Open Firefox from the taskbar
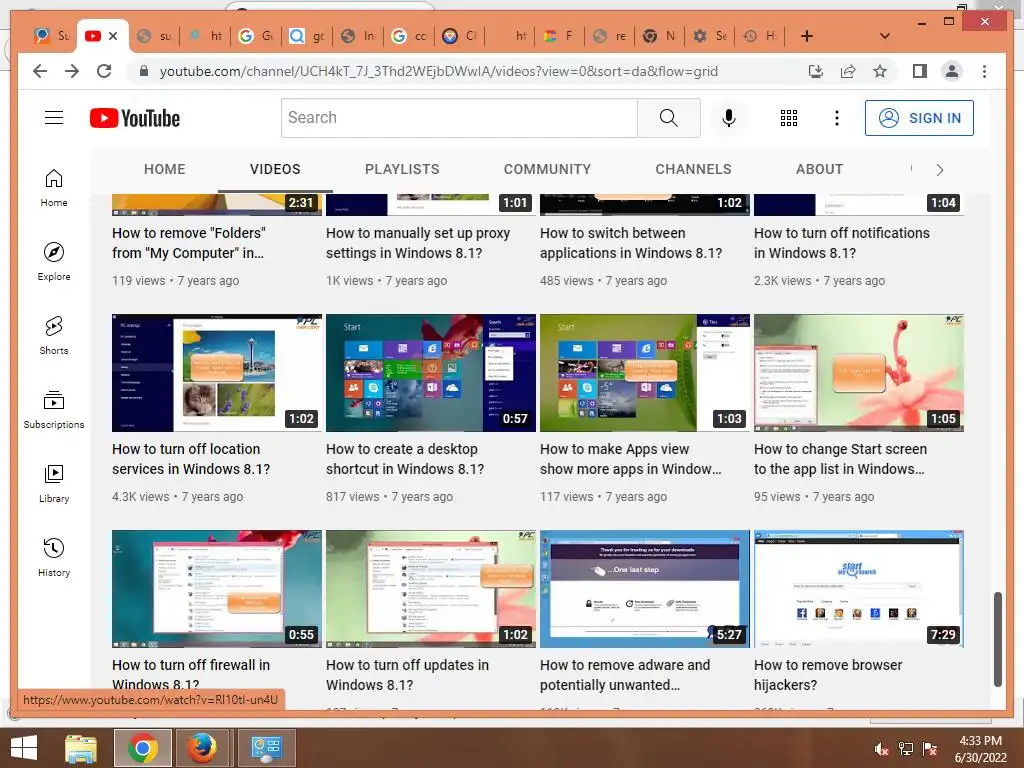This screenshot has width=1024, height=768. [202, 748]
